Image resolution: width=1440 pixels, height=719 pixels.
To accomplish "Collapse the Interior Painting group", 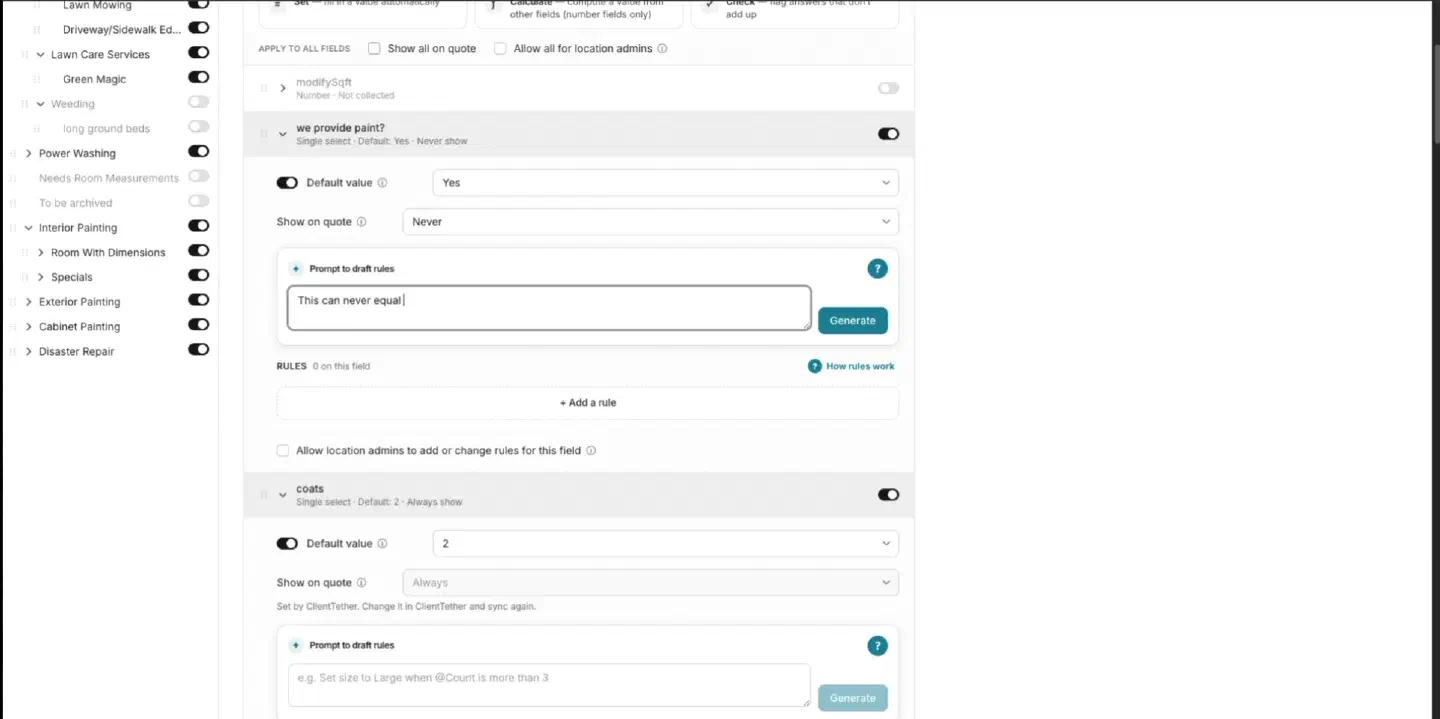I will pos(29,228).
